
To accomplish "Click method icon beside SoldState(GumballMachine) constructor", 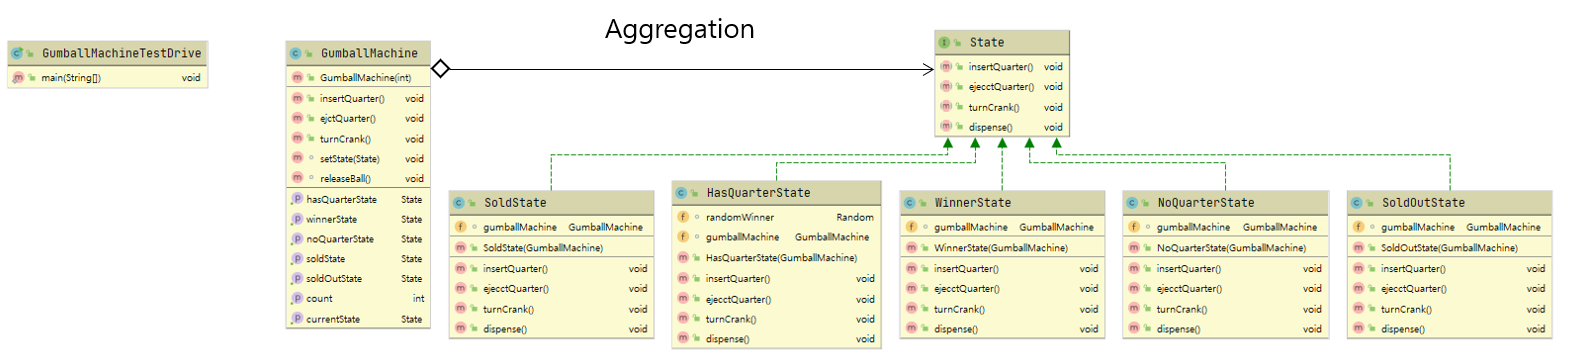I will [460, 247].
